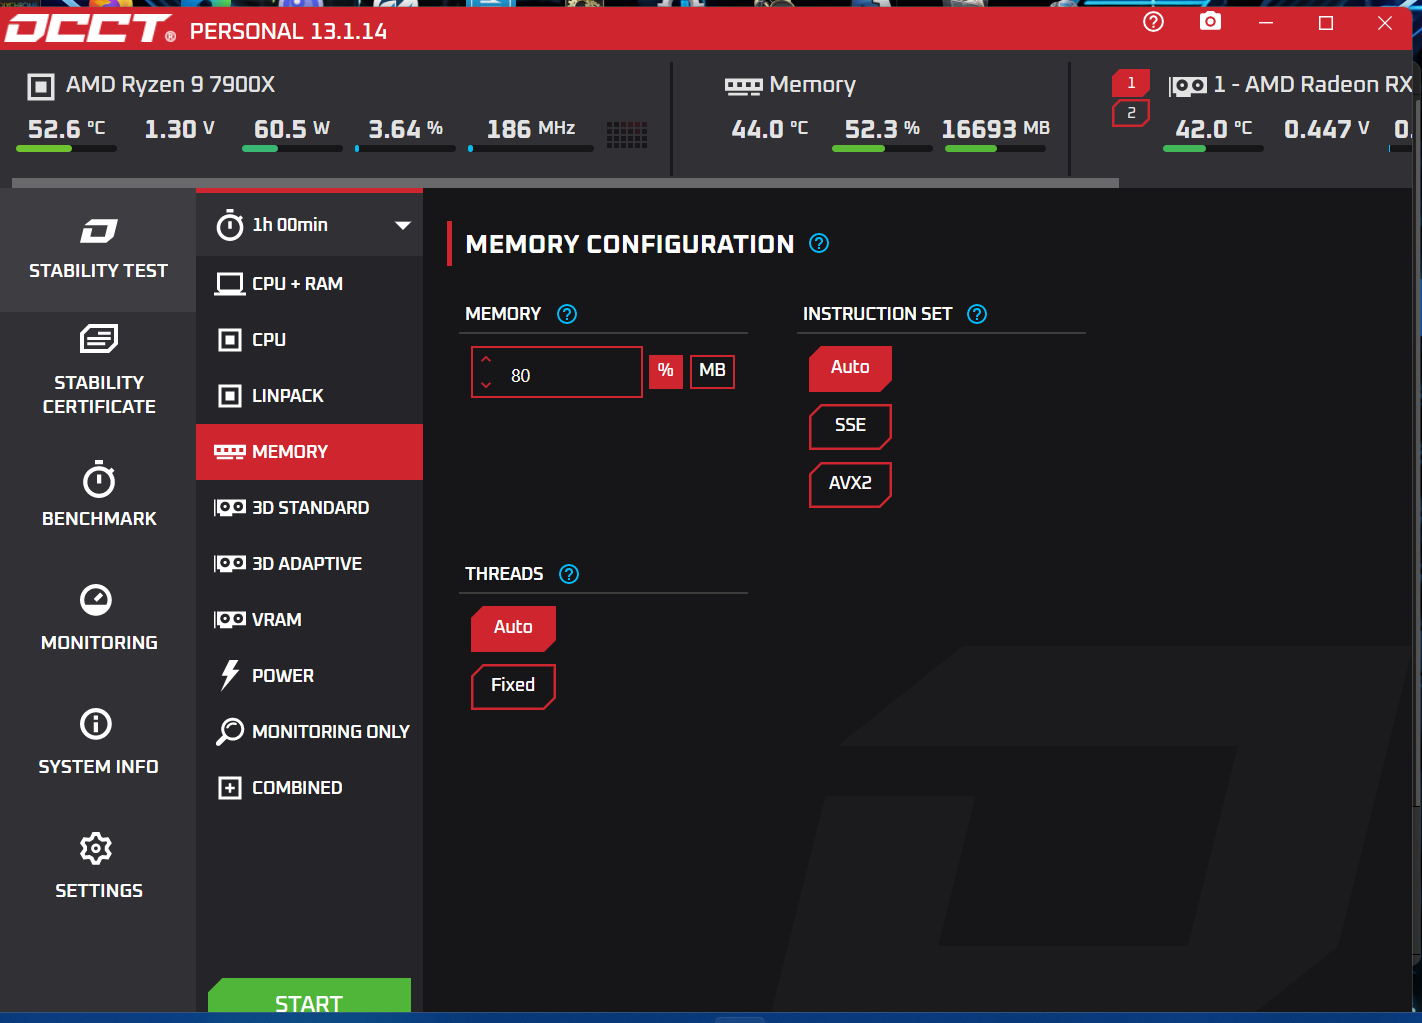Screen dimensions: 1422x1023
Task: Show help for Instruction Set
Action: point(977,314)
